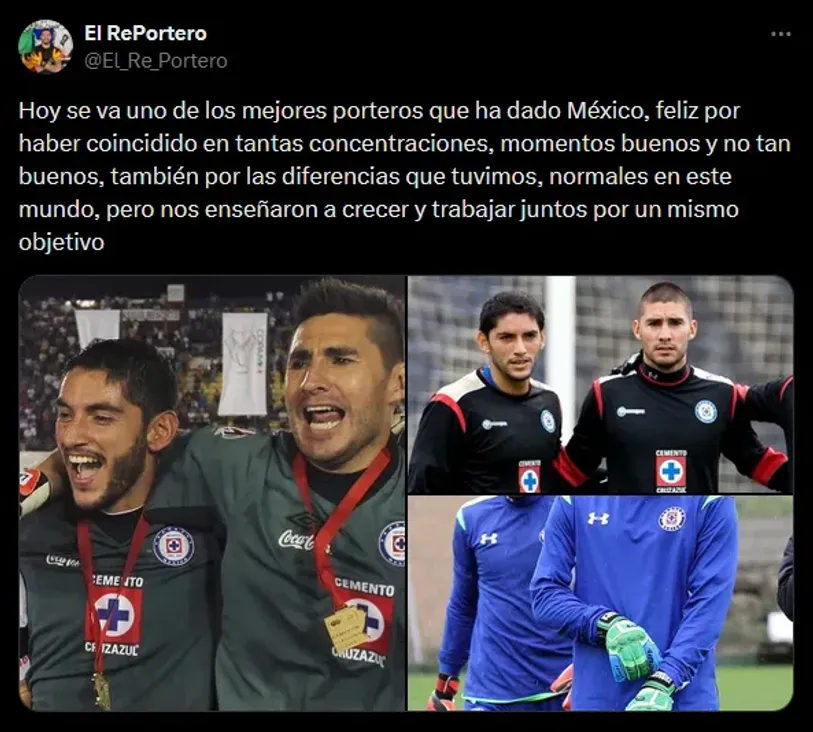Open the bottom-right photo of blue jerseys
Viewport: 813px width, 732px height.
(x=600, y=603)
